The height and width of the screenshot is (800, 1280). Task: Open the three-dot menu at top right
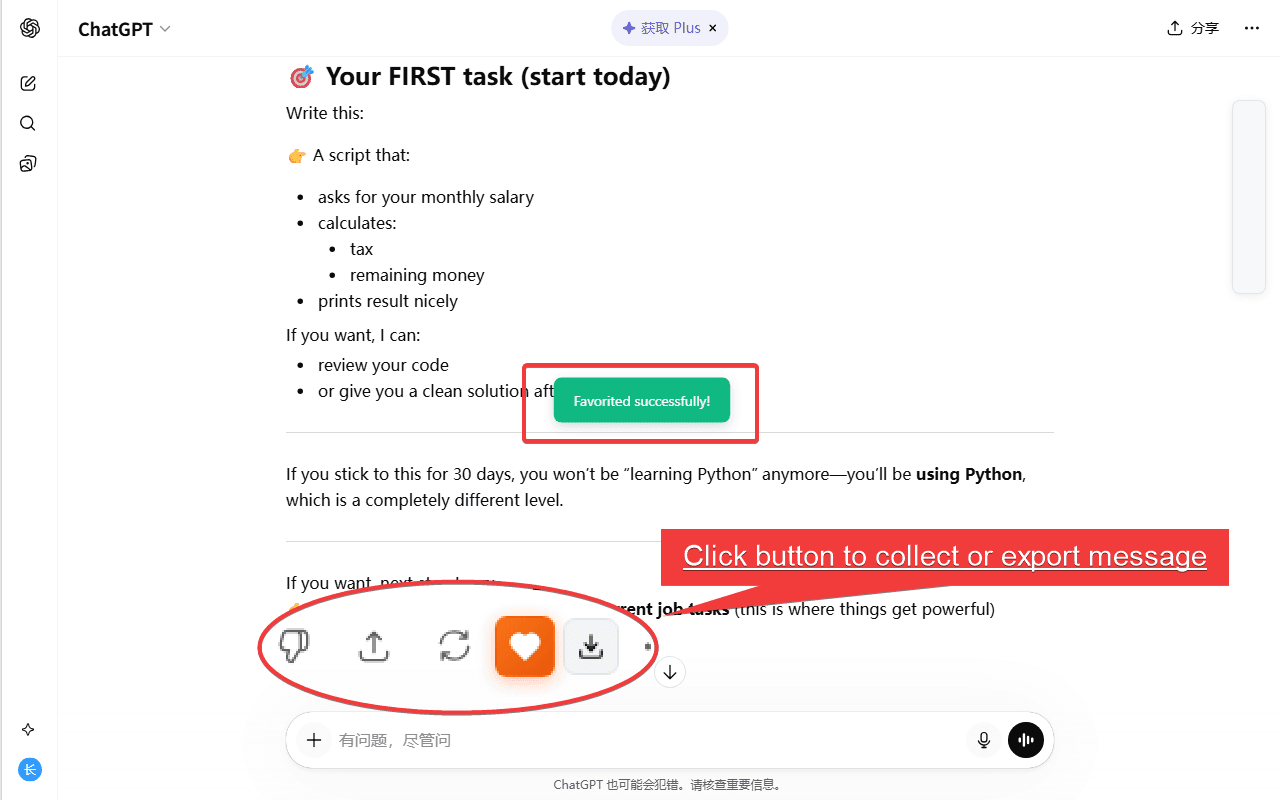(1251, 28)
